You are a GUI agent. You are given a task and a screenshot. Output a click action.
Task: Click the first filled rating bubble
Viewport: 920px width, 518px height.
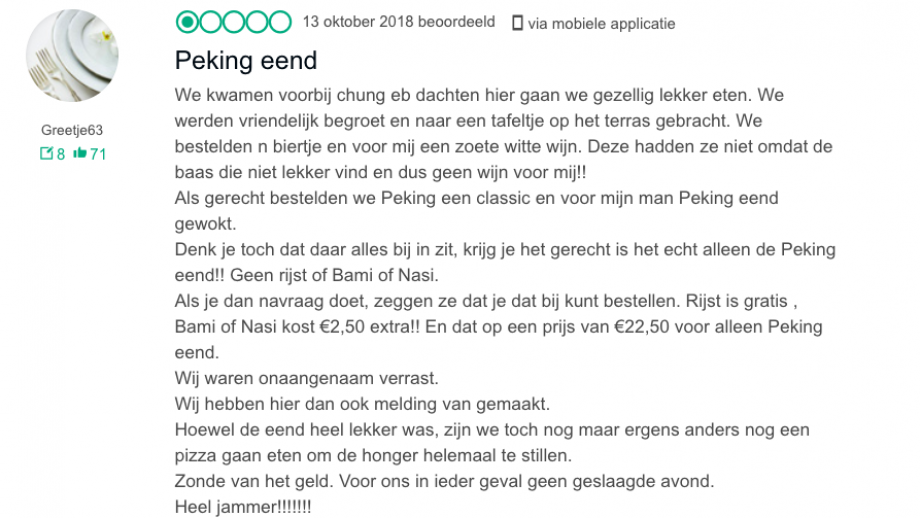[187, 22]
